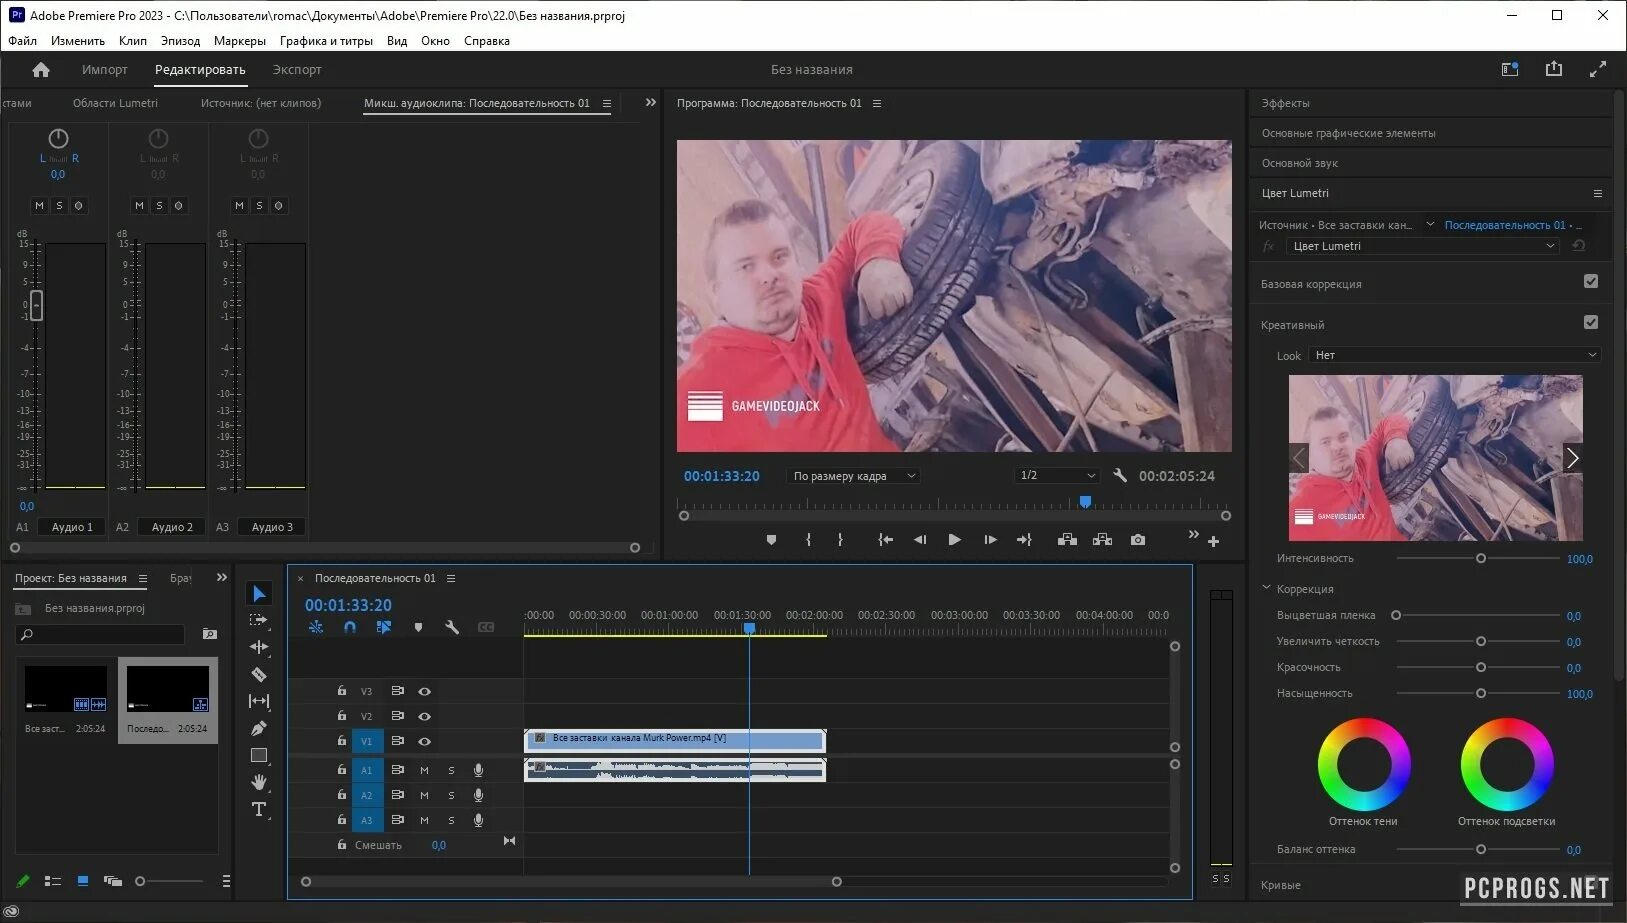This screenshot has width=1627, height=923.
Task: Select the Selection arrow tool
Action: [259, 594]
